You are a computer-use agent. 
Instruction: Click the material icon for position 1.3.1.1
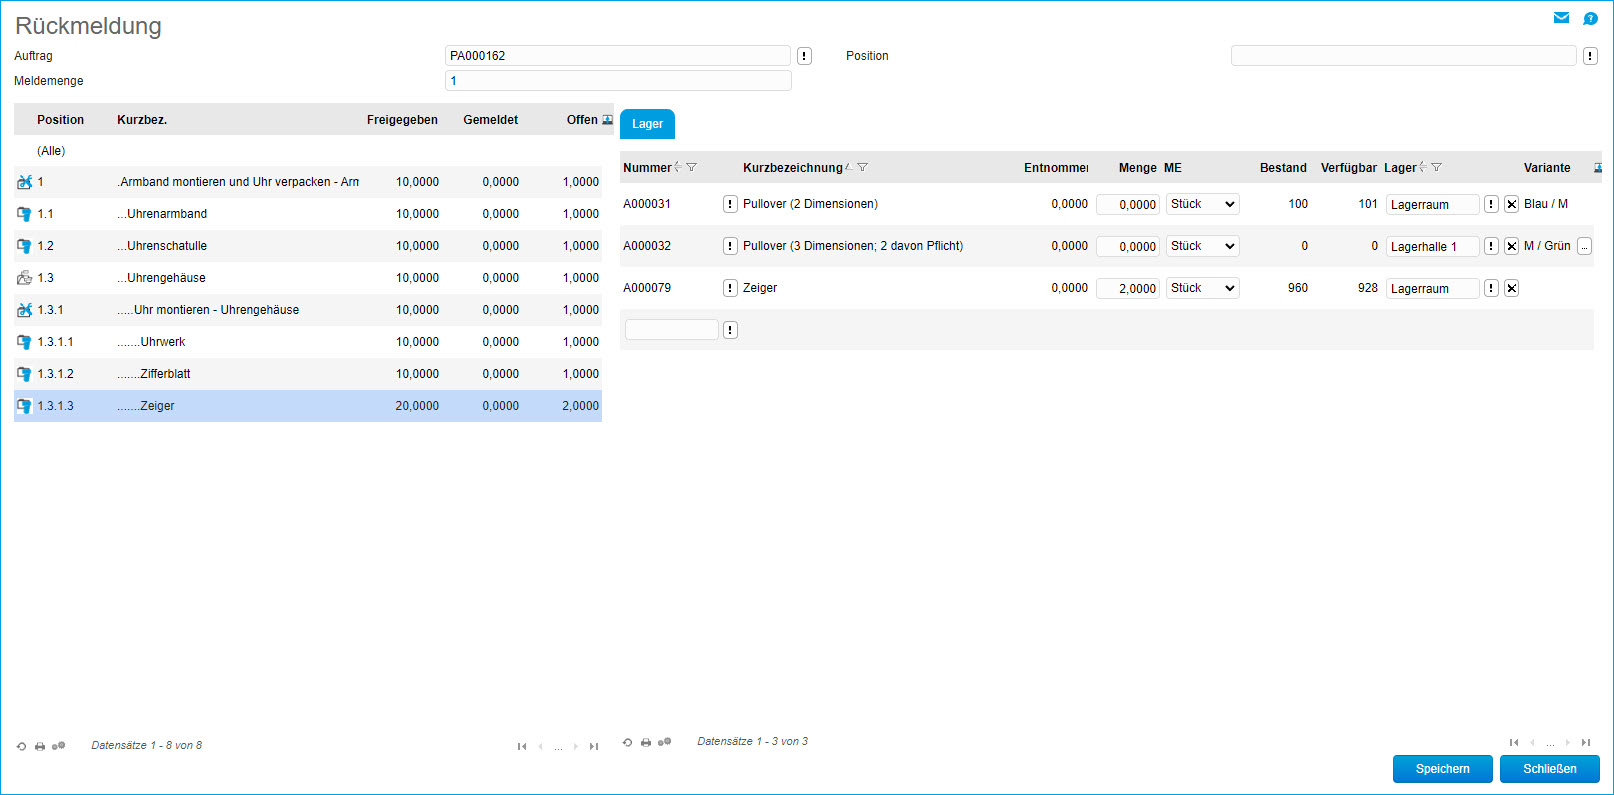[24, 342]
